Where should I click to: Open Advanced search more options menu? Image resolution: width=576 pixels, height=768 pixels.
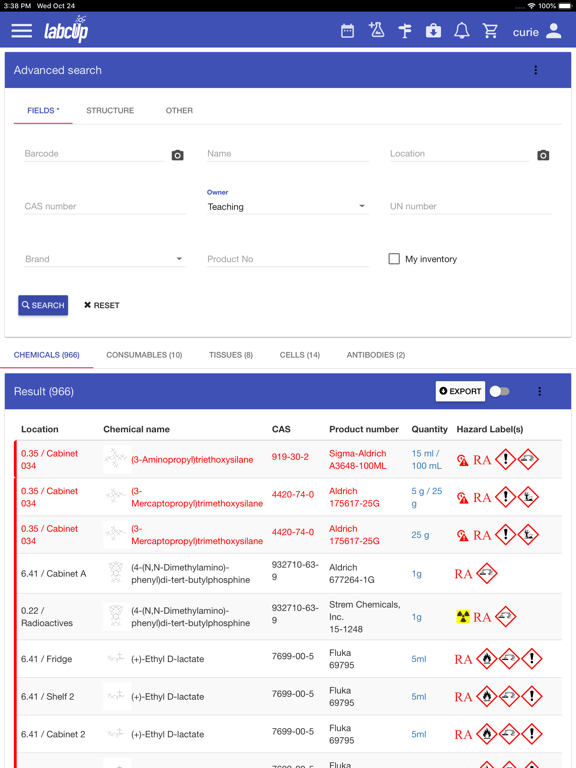click(535, 70)
